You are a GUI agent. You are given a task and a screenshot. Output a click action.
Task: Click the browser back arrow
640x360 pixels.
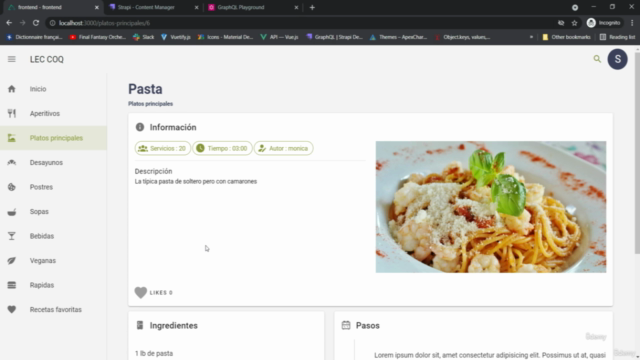(9, 23)
